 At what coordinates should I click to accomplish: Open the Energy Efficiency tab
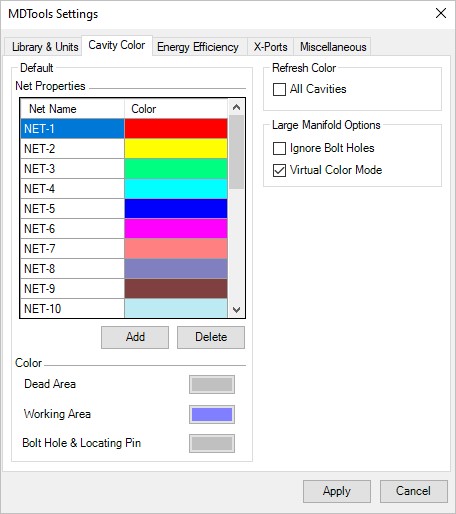197,47
